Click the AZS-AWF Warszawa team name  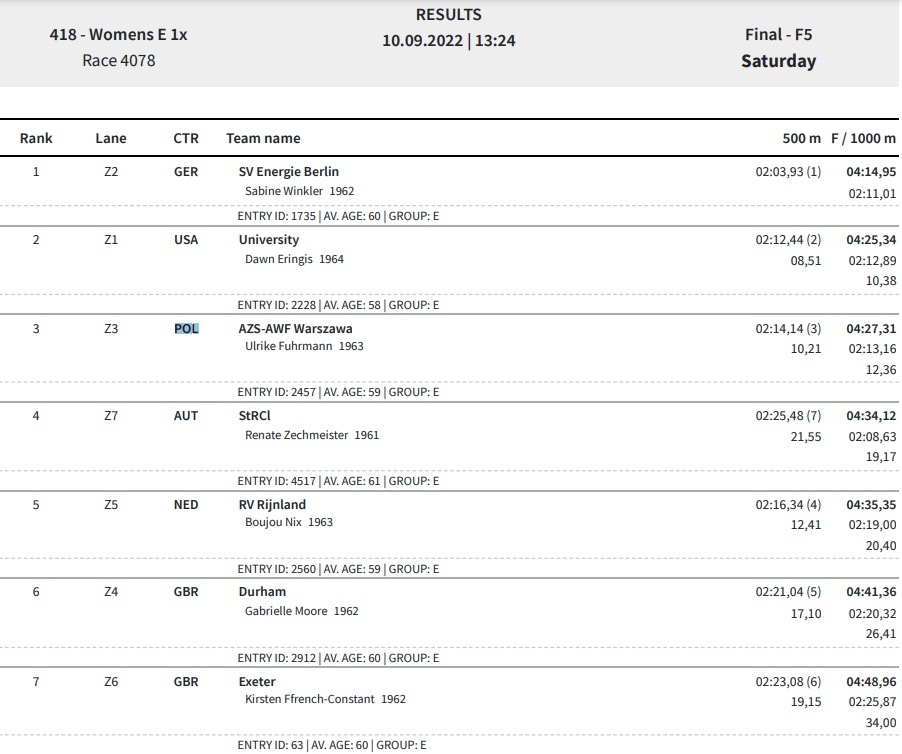(296, 328)
